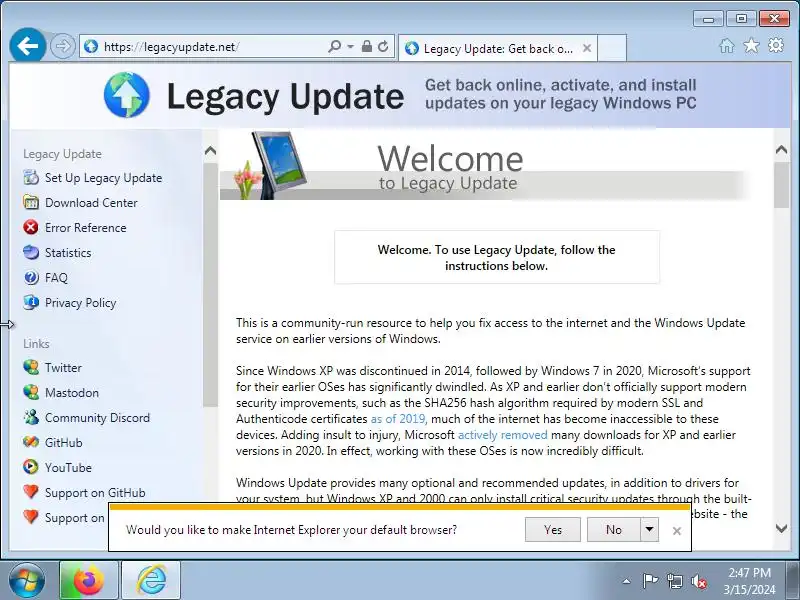The width and height of the screenshot is (800, 600).
Task: Click the Mastodon icon in Links
Action: coord(31,392)
